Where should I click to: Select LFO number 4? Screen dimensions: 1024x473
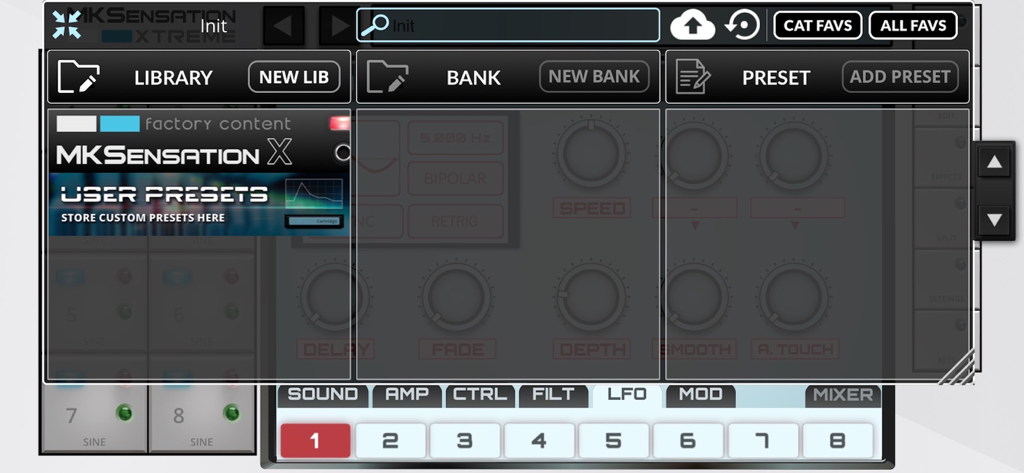[x=539, y=440]
